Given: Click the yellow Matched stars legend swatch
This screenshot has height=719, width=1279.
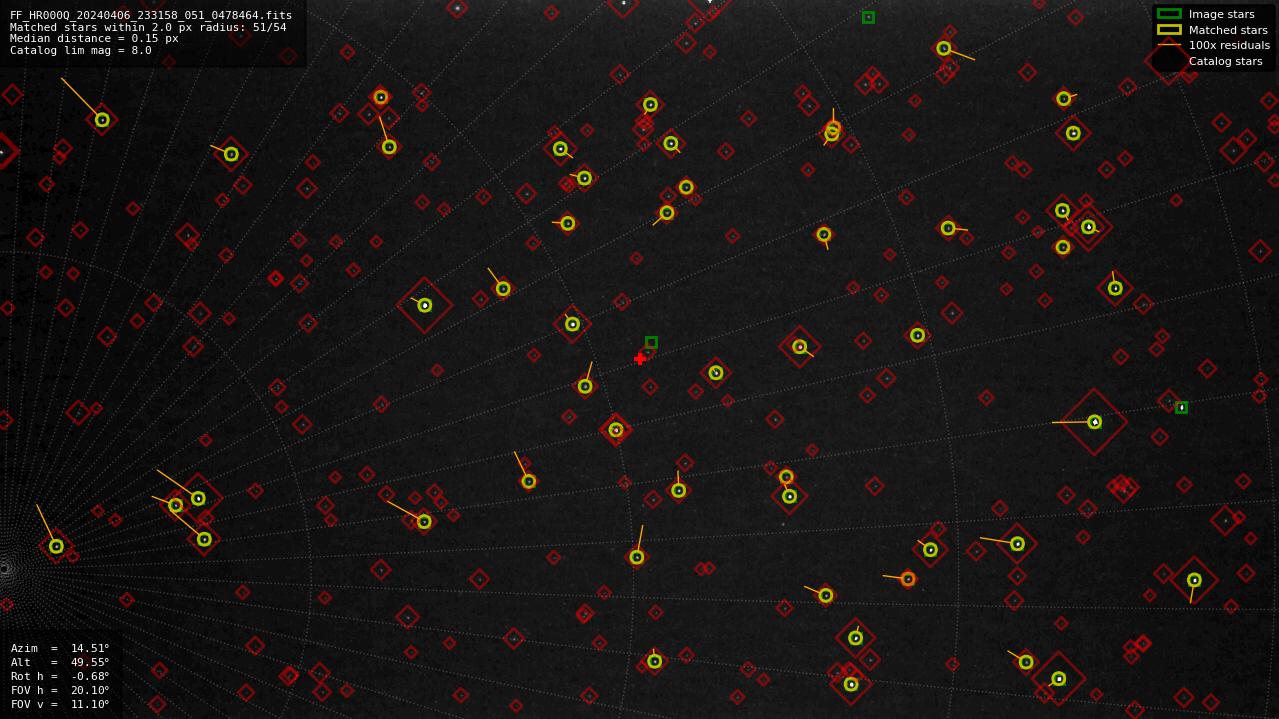Looking at the screenshot, I should coord(1169,30).
